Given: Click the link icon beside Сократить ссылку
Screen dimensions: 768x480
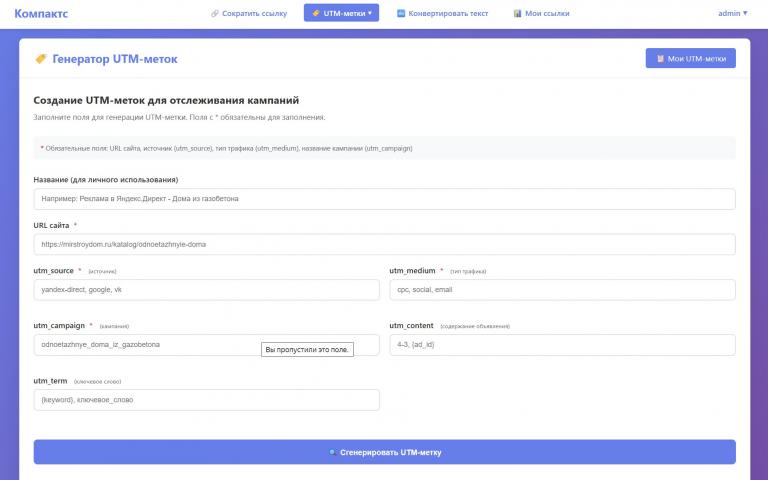Looking at the screenshot, I should point(215,14).
